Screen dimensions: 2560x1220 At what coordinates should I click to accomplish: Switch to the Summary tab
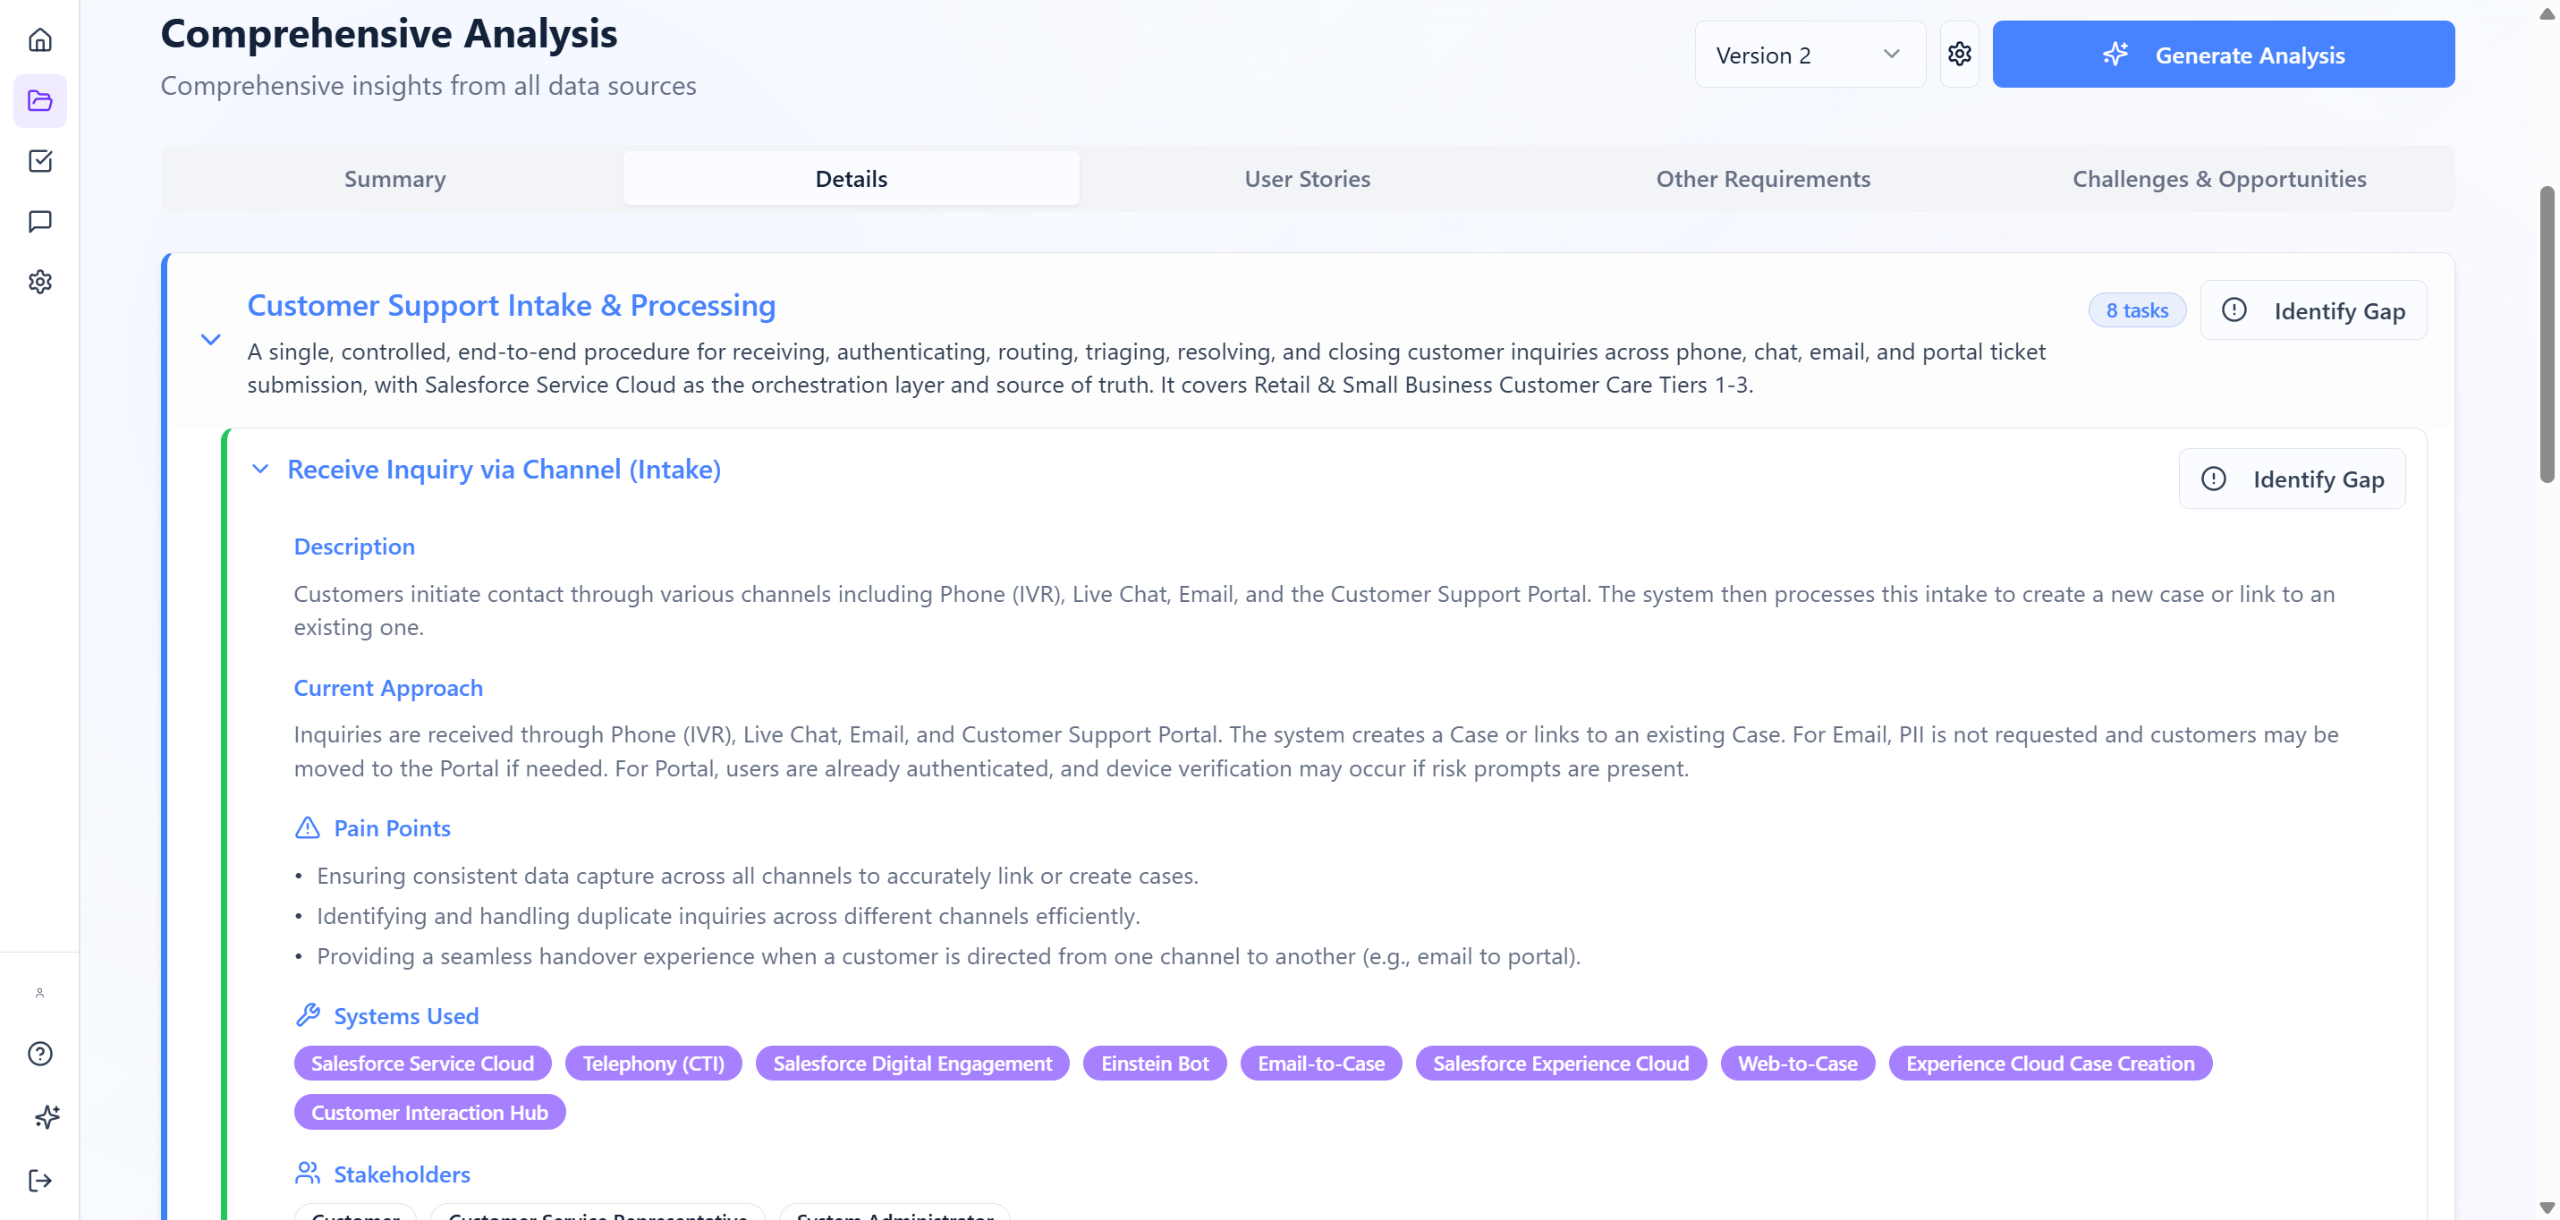pyautogui.click(x=395, y=179)
